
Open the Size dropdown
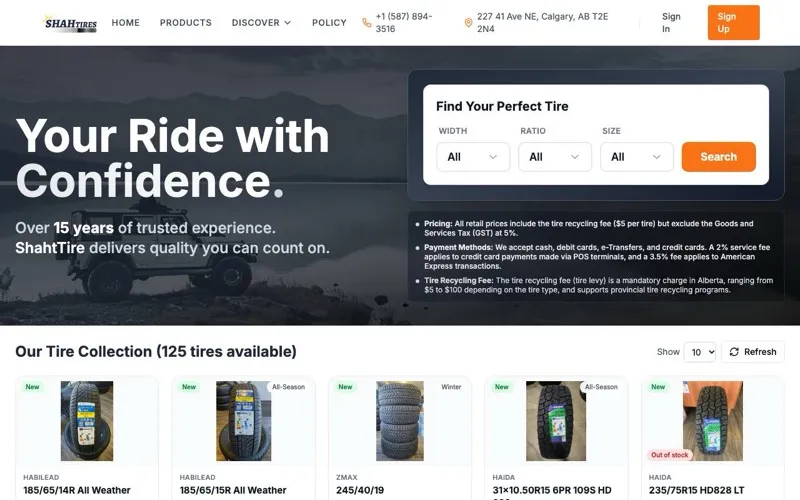(636, 157)
